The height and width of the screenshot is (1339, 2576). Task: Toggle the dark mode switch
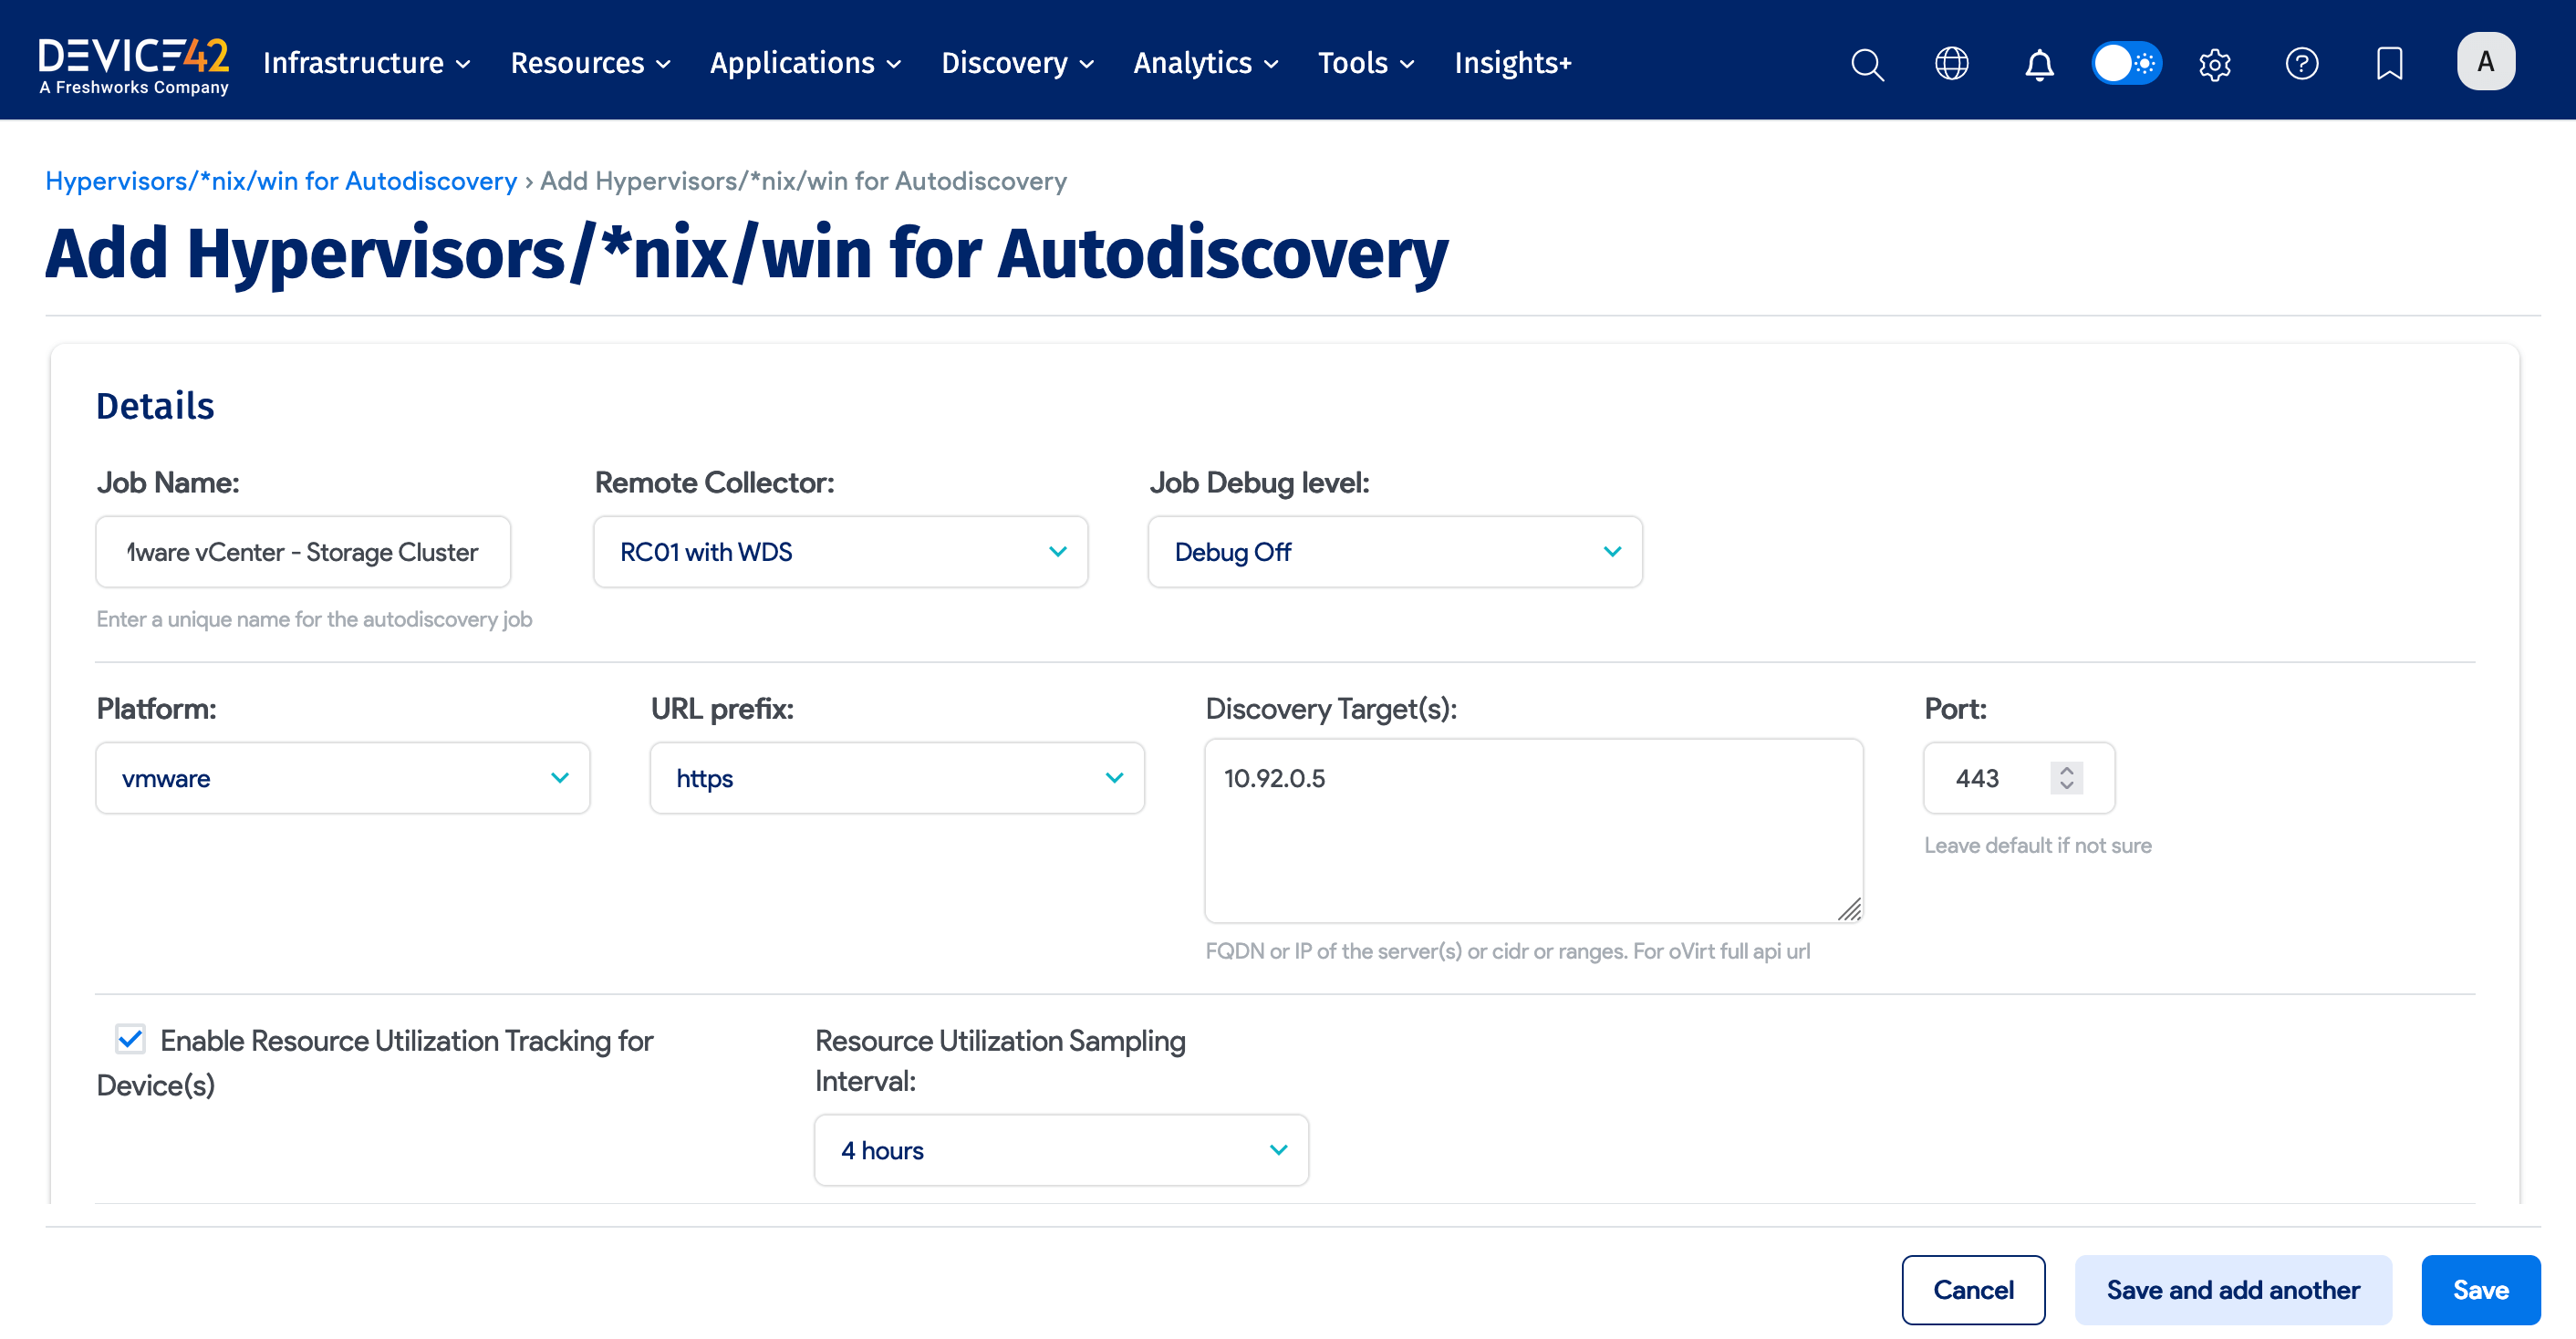[x=2127, y=62]
